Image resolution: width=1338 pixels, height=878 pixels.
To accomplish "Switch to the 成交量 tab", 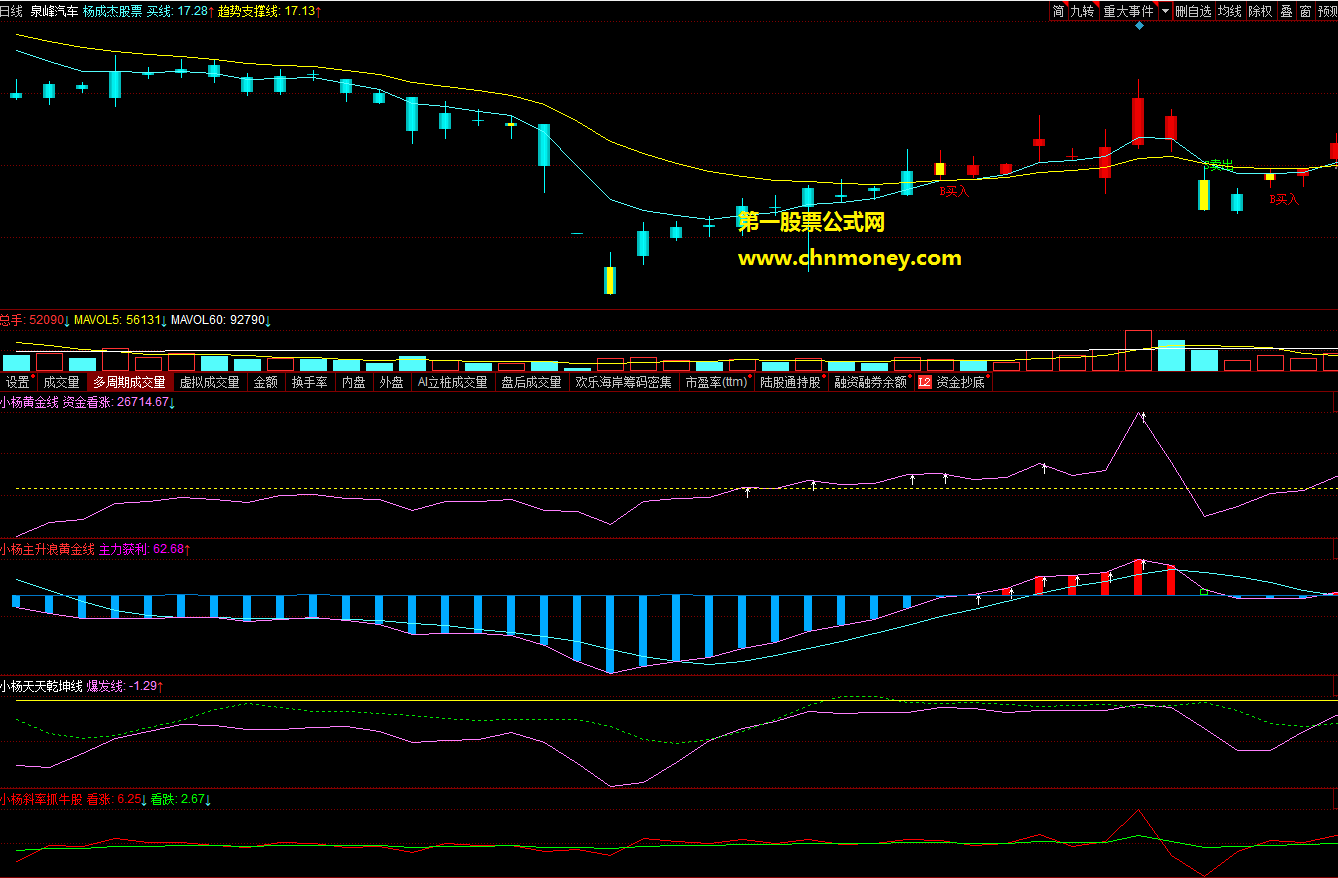I will click(x=61, y=382).
